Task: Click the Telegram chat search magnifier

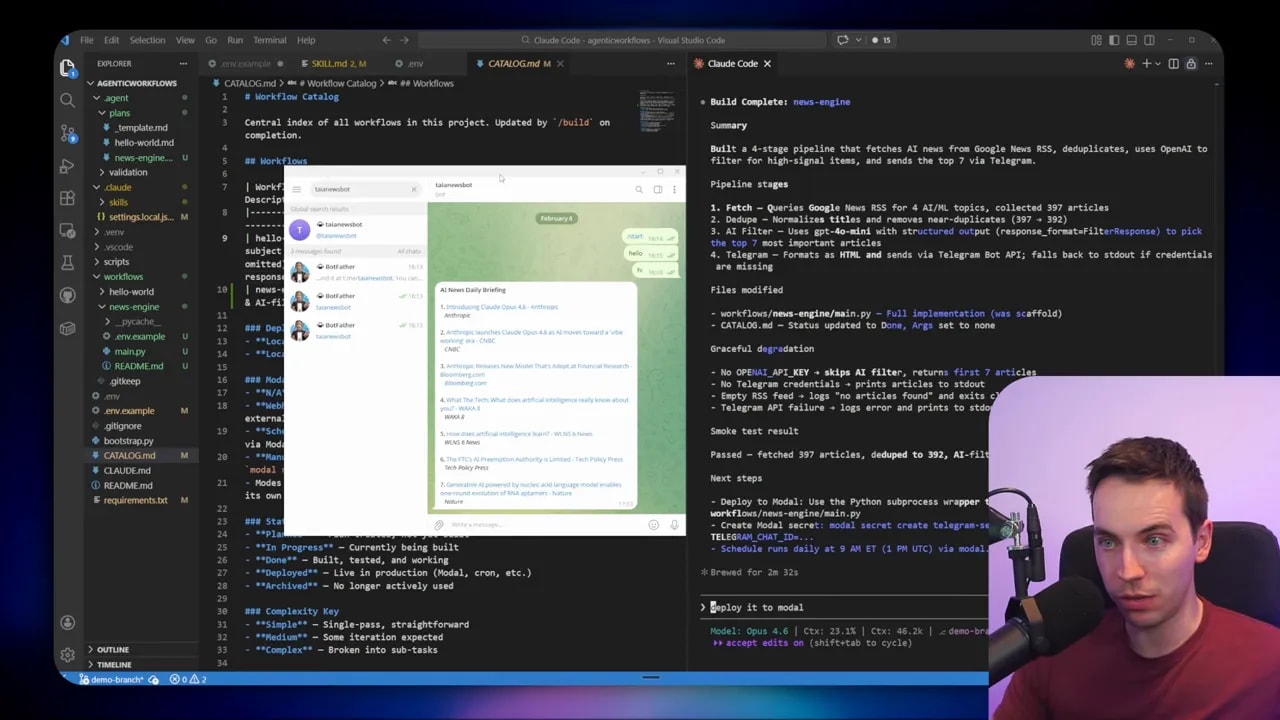Action: coord(639,188)
